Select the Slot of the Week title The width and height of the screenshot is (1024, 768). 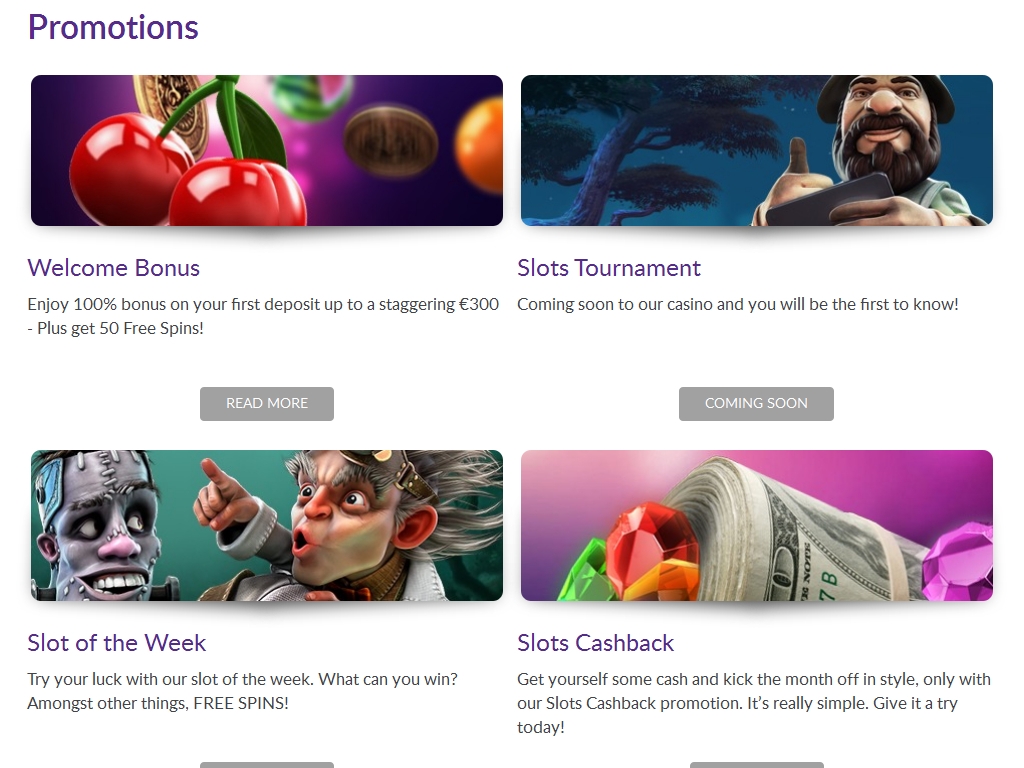(117, 643)
